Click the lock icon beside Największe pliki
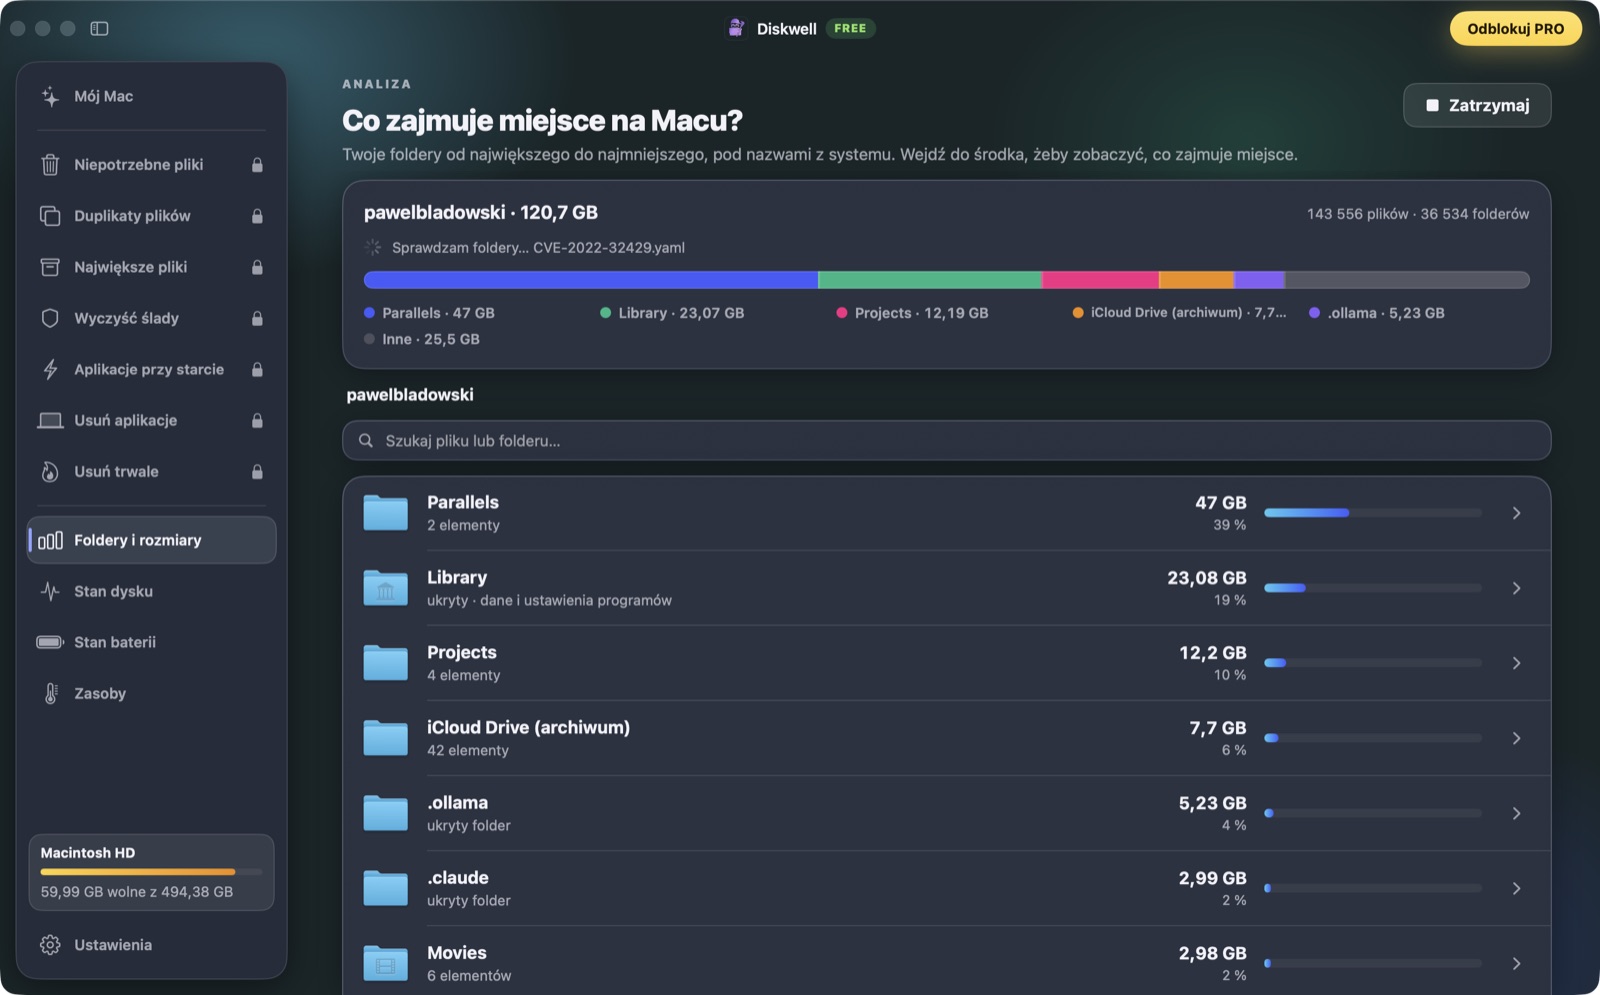Image resolution: width=1600 pixels, height=995 pixels. click(x=257, y=267)
